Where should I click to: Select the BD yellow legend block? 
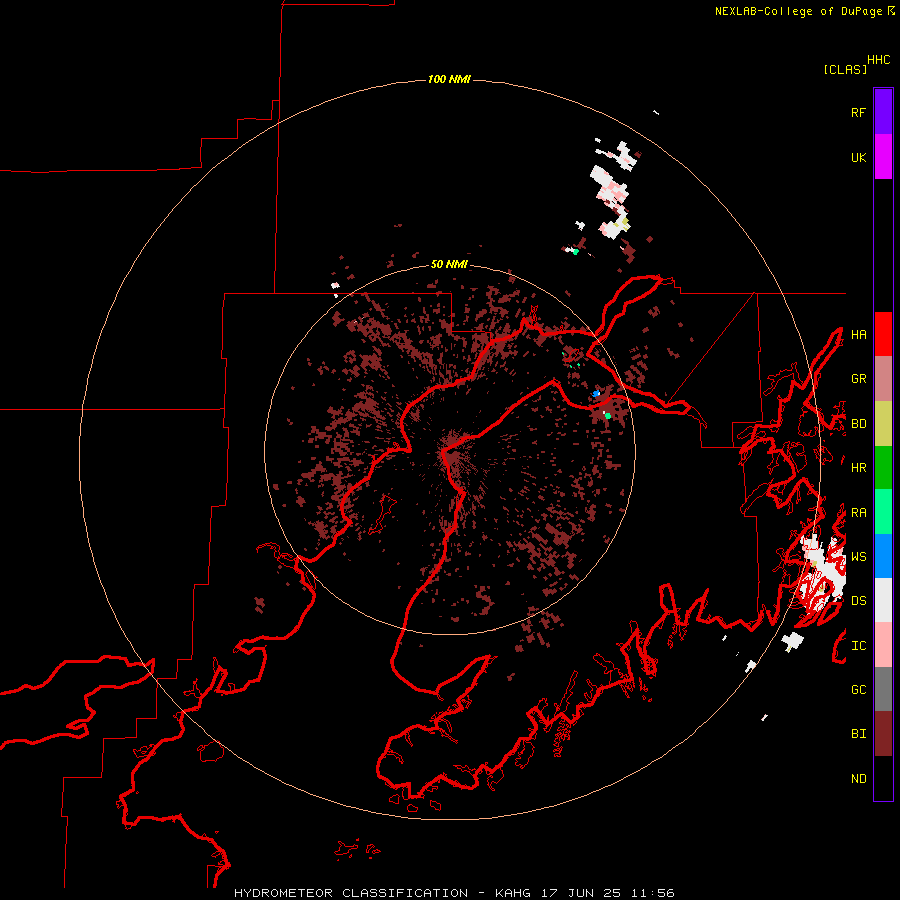[x=883, y=423]
